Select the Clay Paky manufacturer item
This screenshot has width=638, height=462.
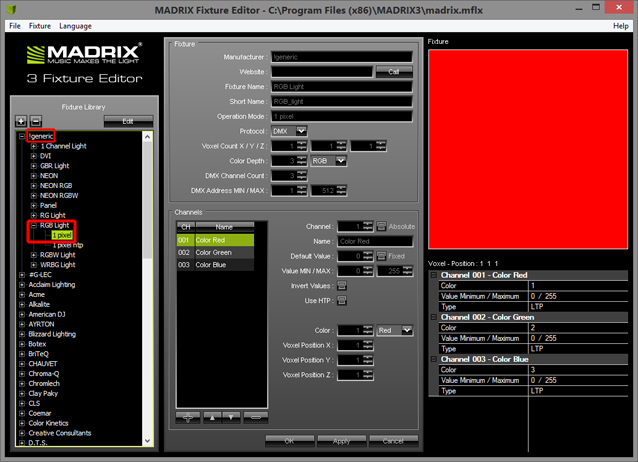[43, 394]
